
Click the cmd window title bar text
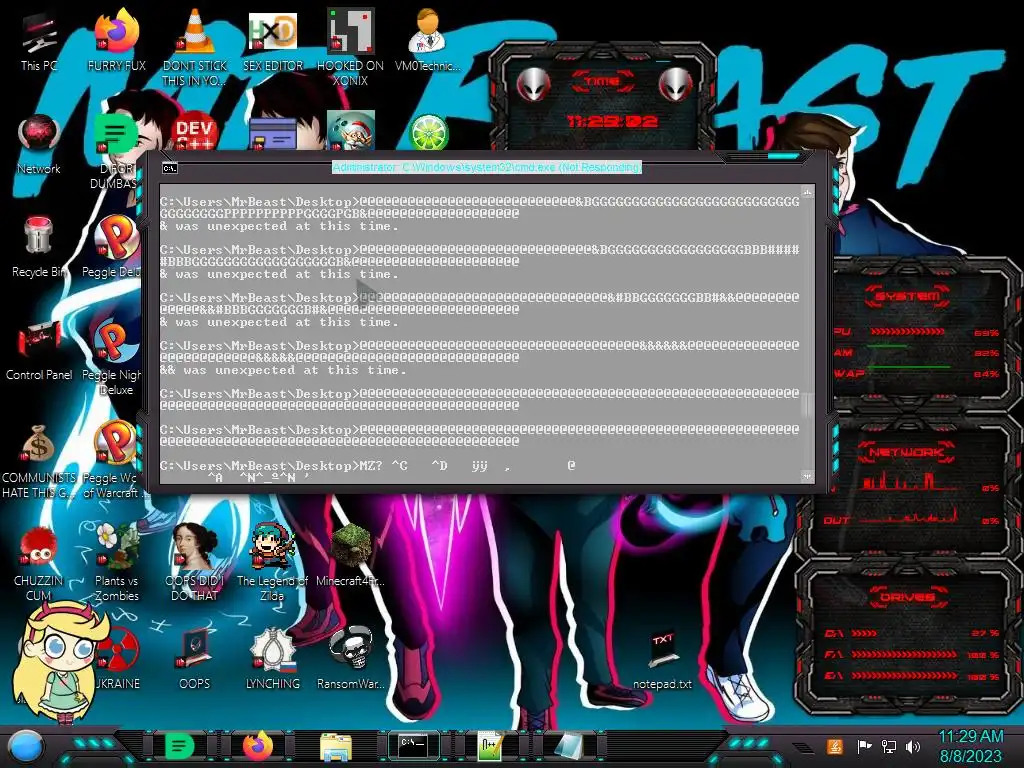click(x=487, y=167)
